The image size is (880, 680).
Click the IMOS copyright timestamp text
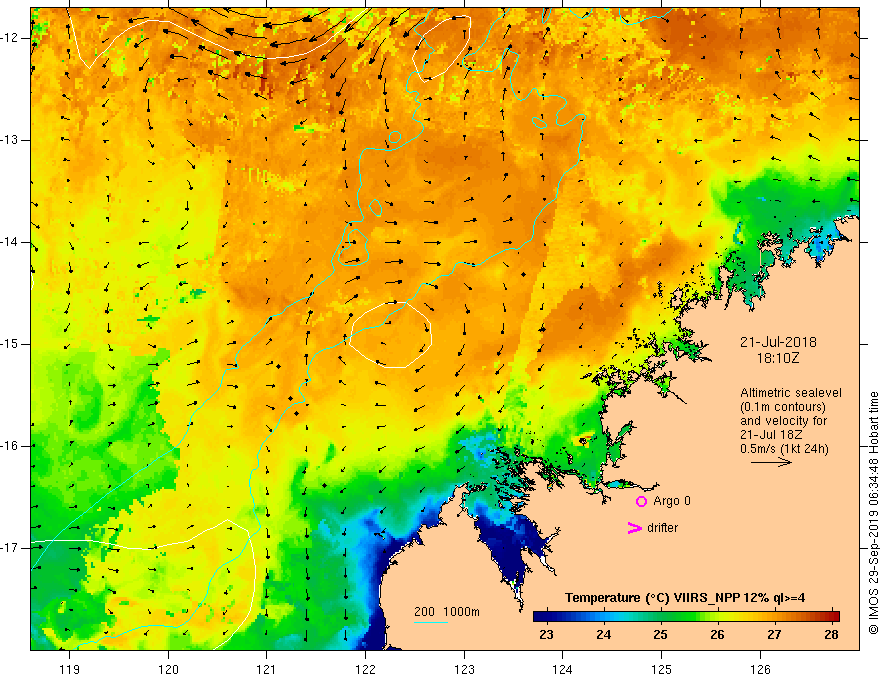pos(873,513)
